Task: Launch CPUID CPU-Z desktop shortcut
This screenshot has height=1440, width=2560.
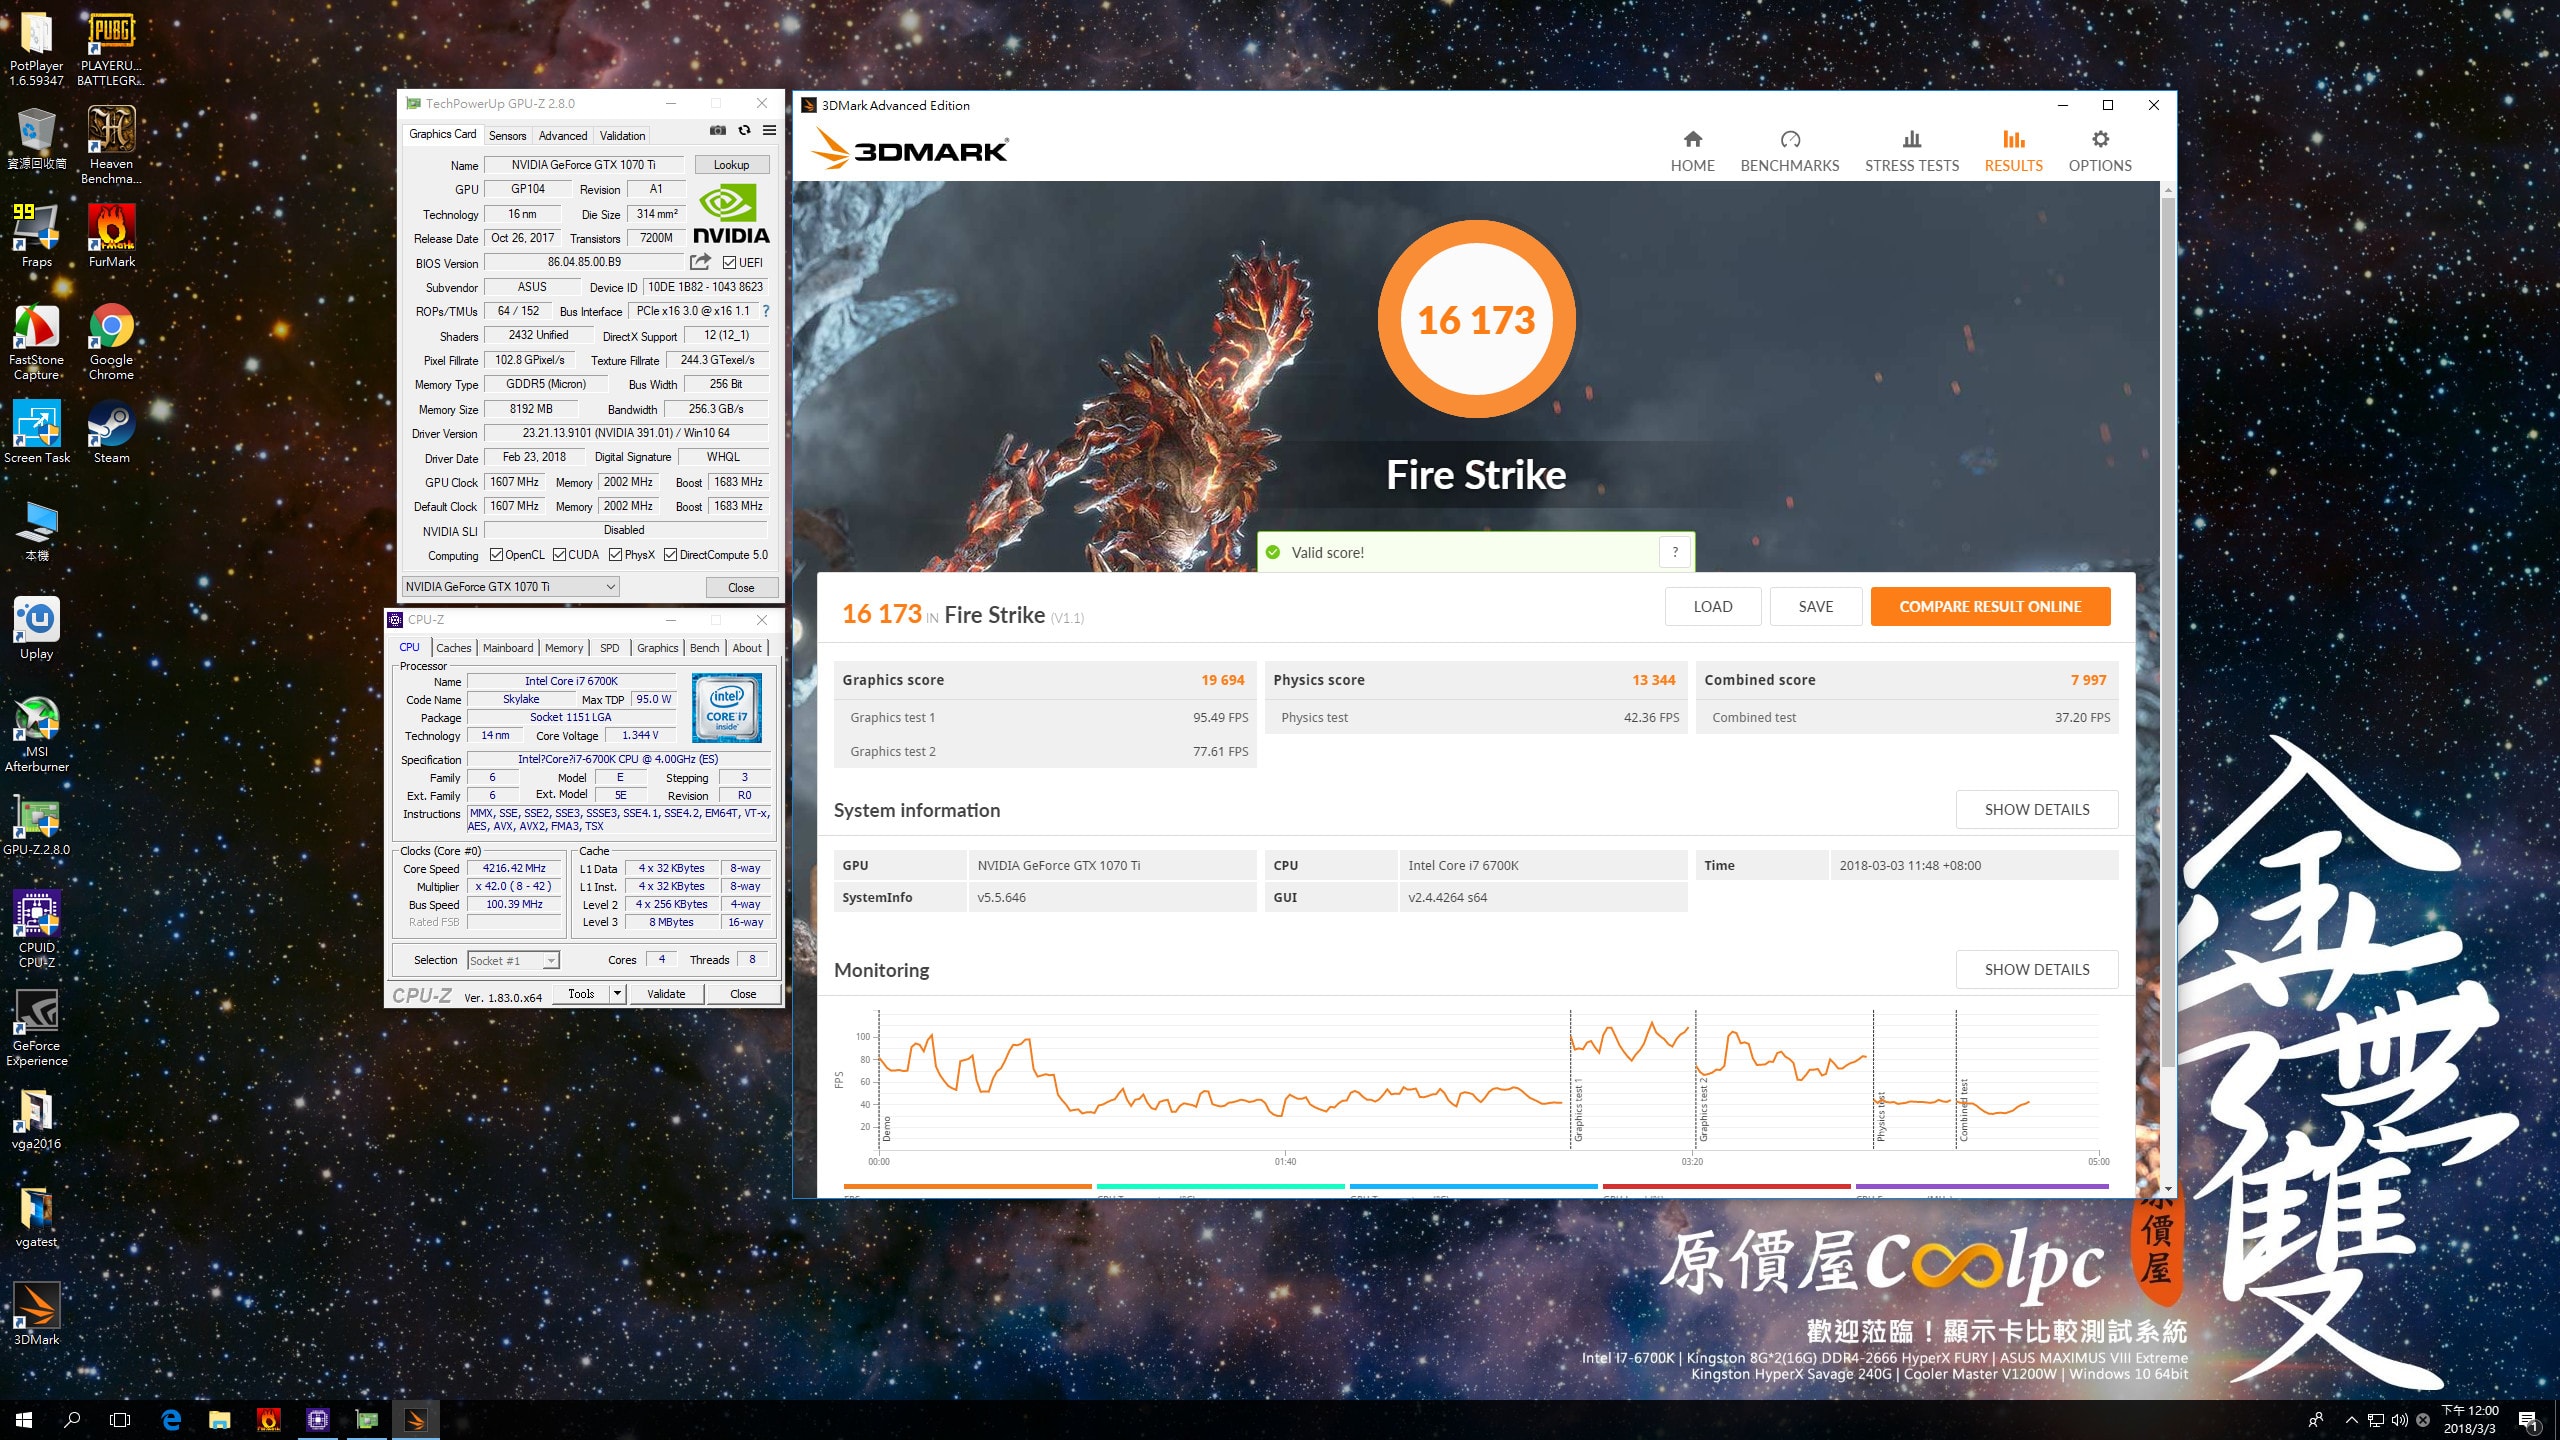Action: [x=37, y=930]
